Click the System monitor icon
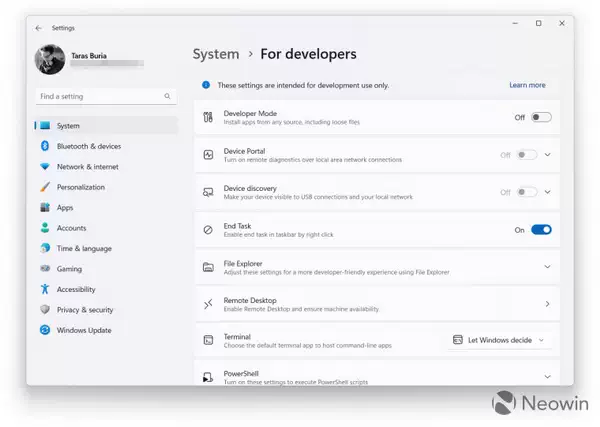This screenshot has height=427, width=600. pyautogui.click(x=45, y=125)
